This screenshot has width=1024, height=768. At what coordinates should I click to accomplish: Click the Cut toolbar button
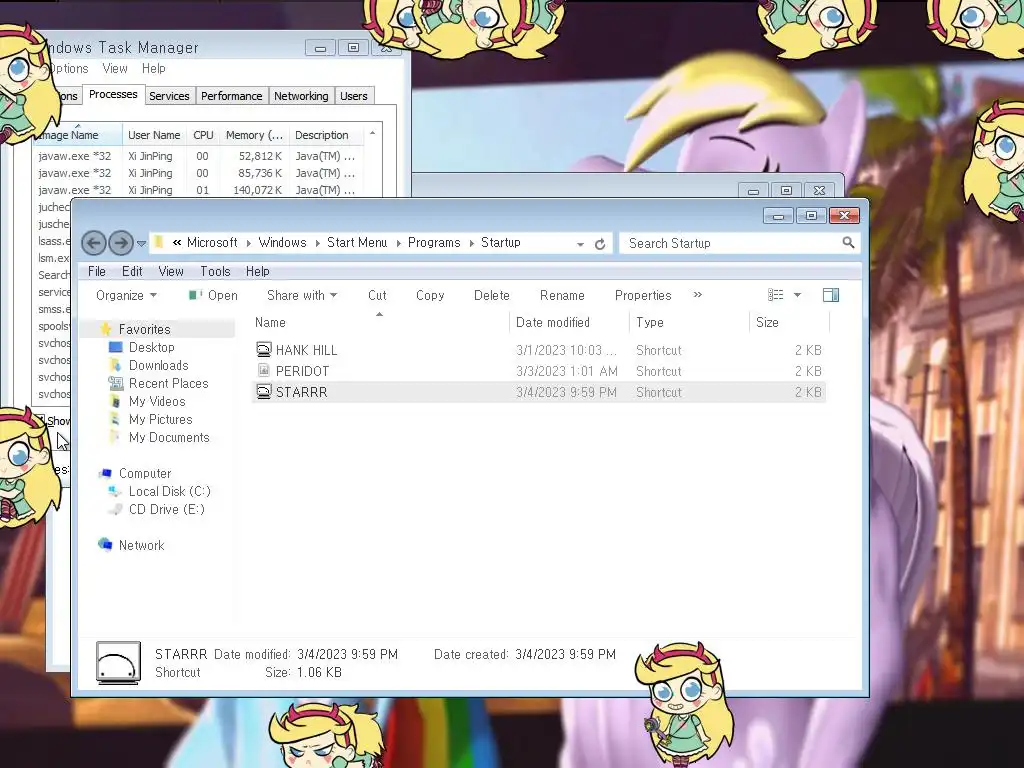point(377,295)
